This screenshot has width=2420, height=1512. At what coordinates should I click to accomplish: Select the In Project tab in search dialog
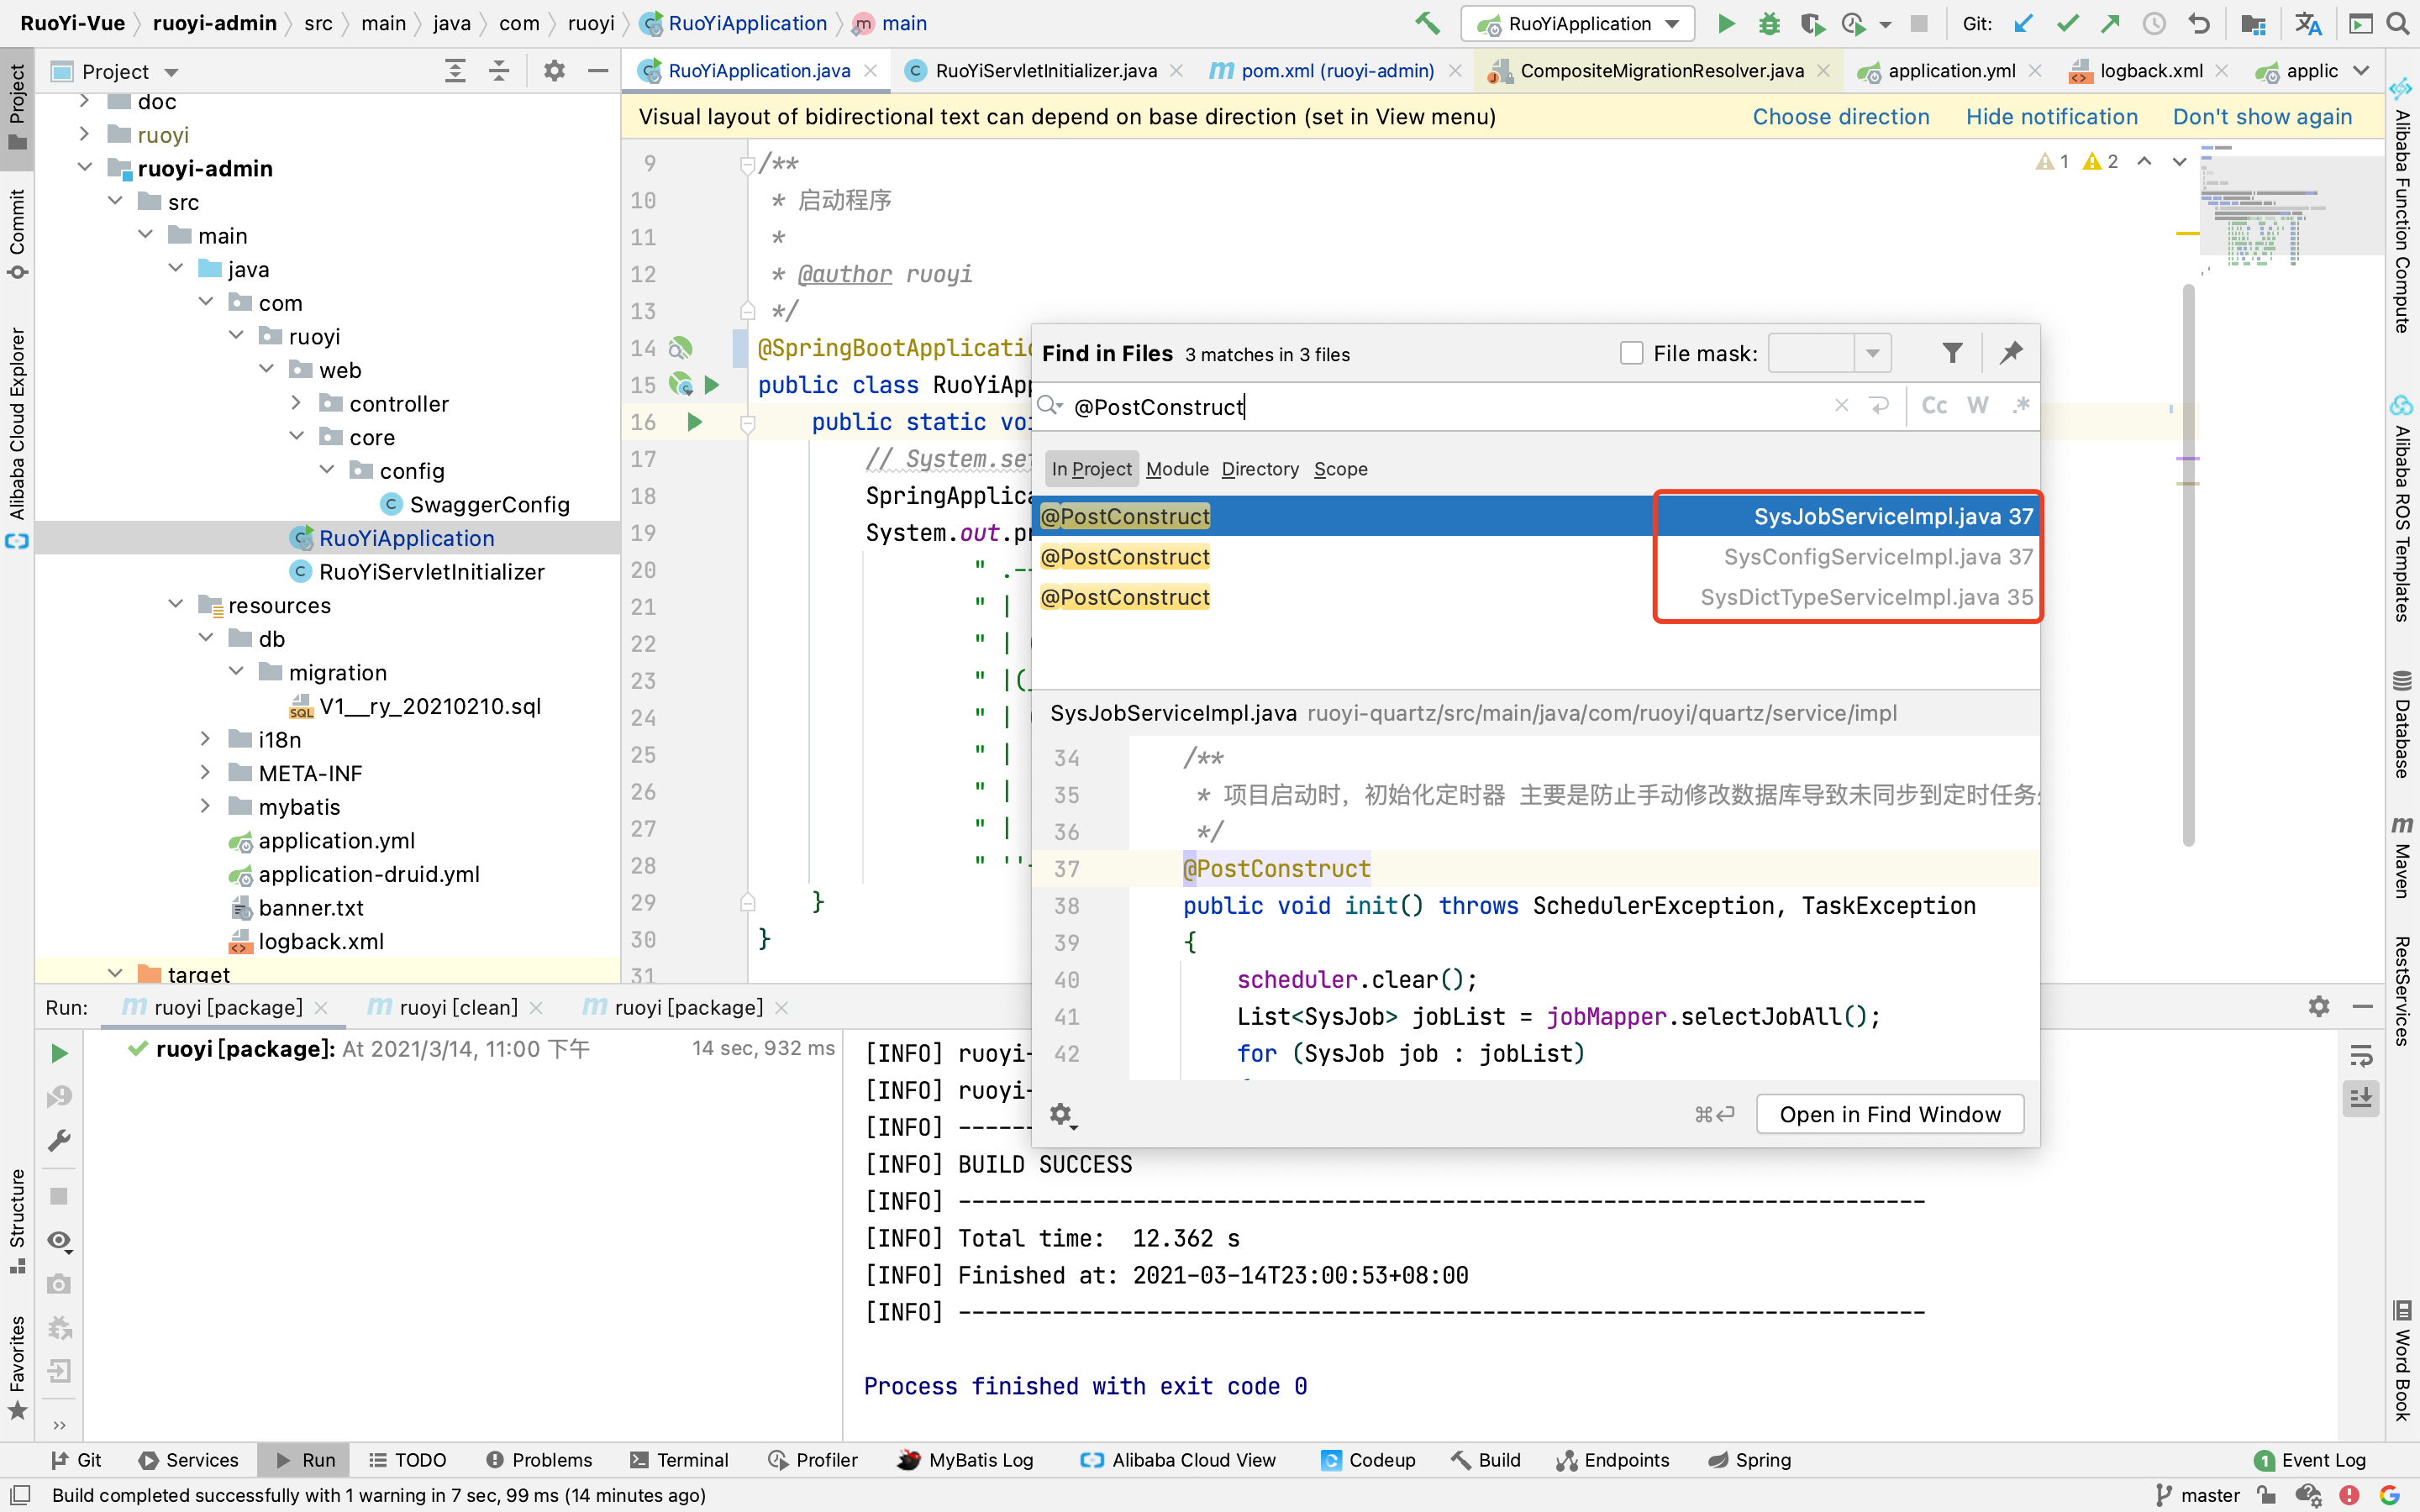pos(1089,469)
